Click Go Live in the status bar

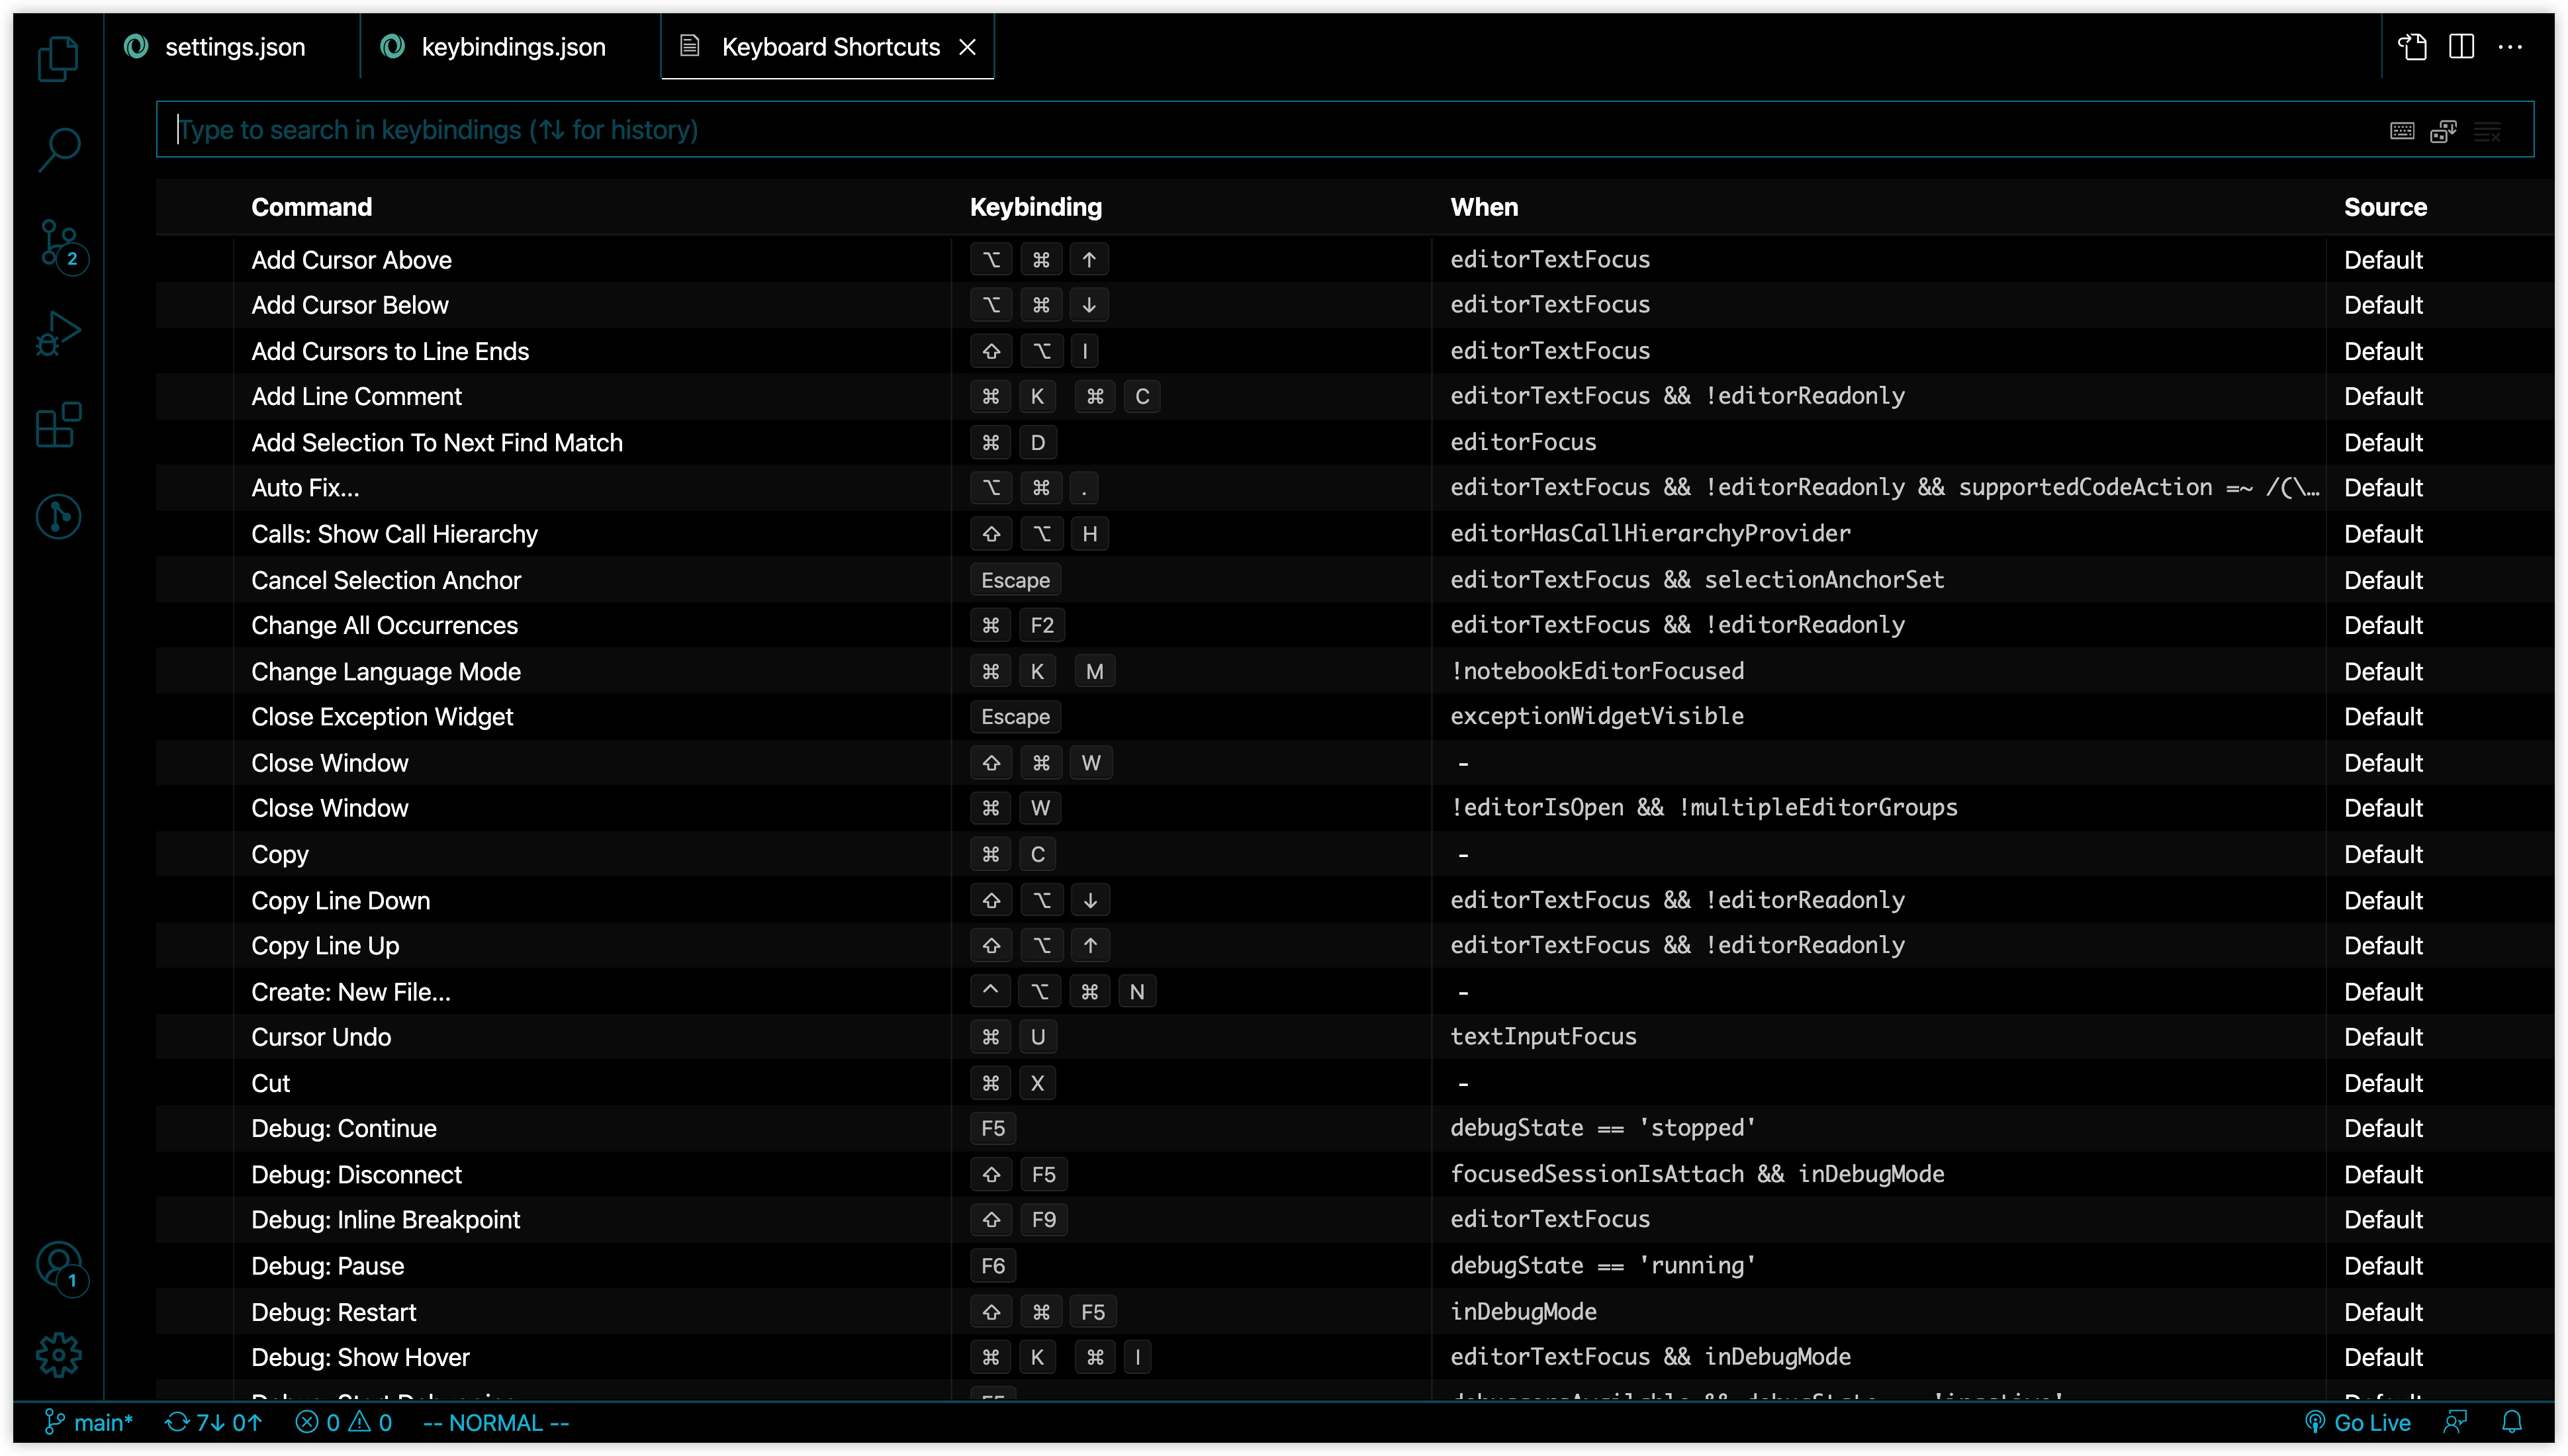[x=2358, y=1422]
